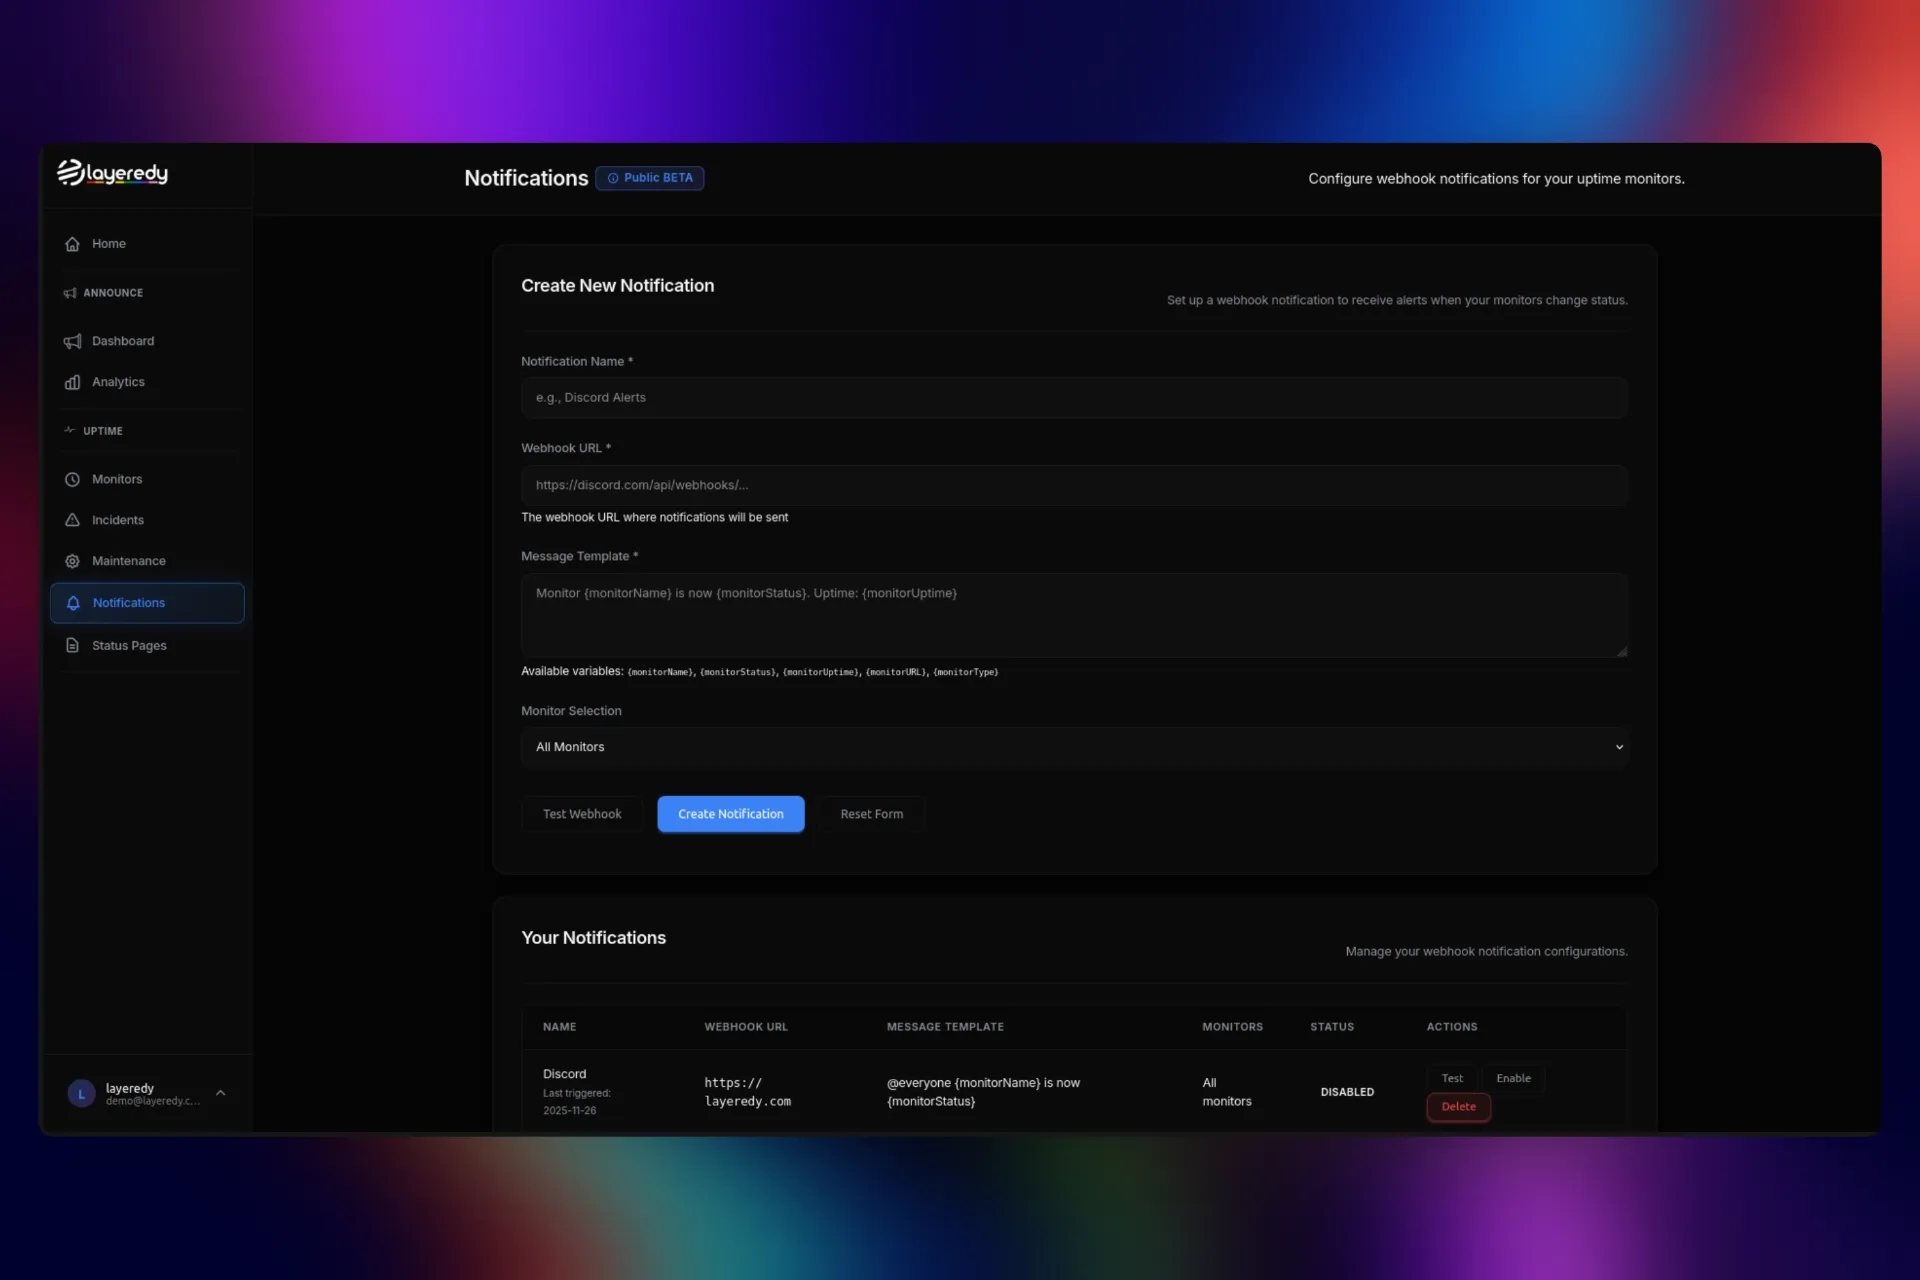Open the All Monitors dropdown
The height and width of the screenshot is (1280, 1920).
[1073, 746]
